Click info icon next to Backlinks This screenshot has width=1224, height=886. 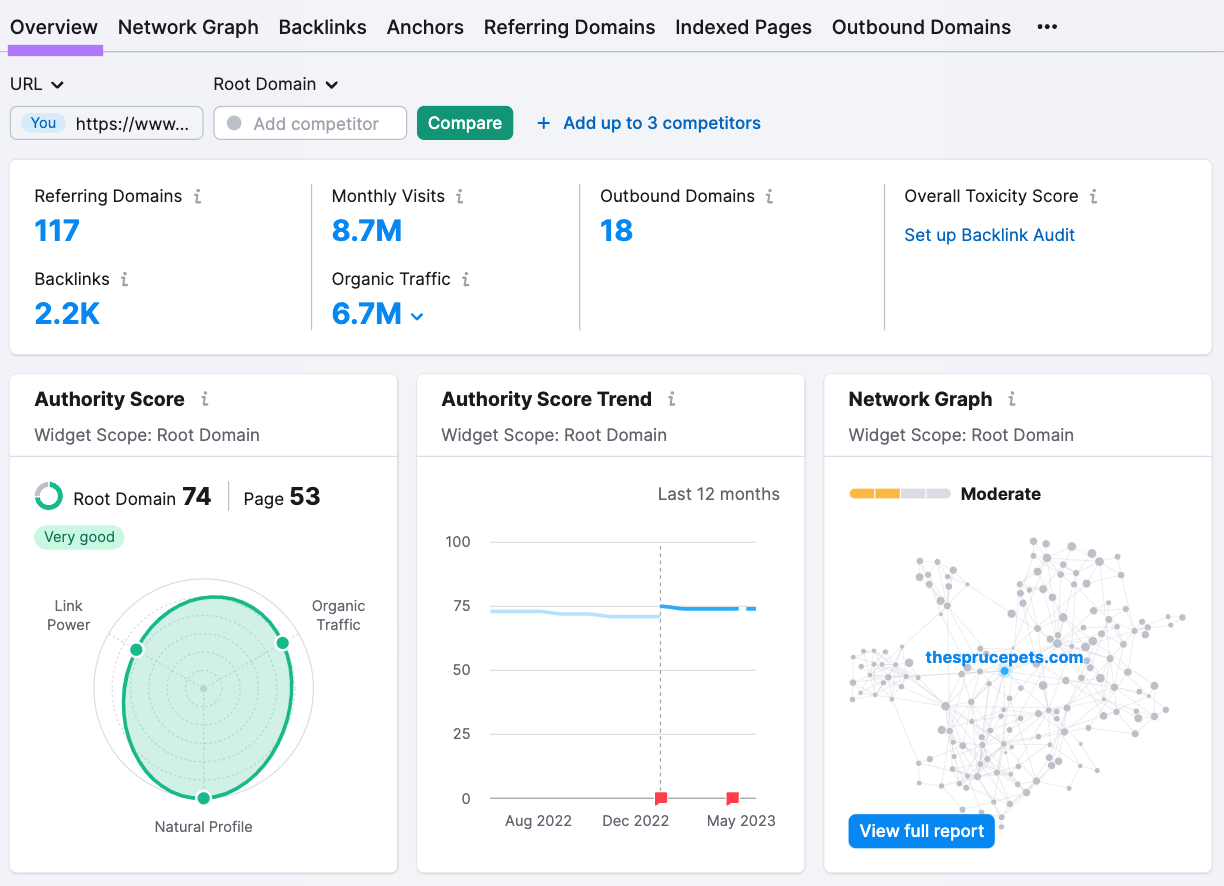click(x=124, y=280)
